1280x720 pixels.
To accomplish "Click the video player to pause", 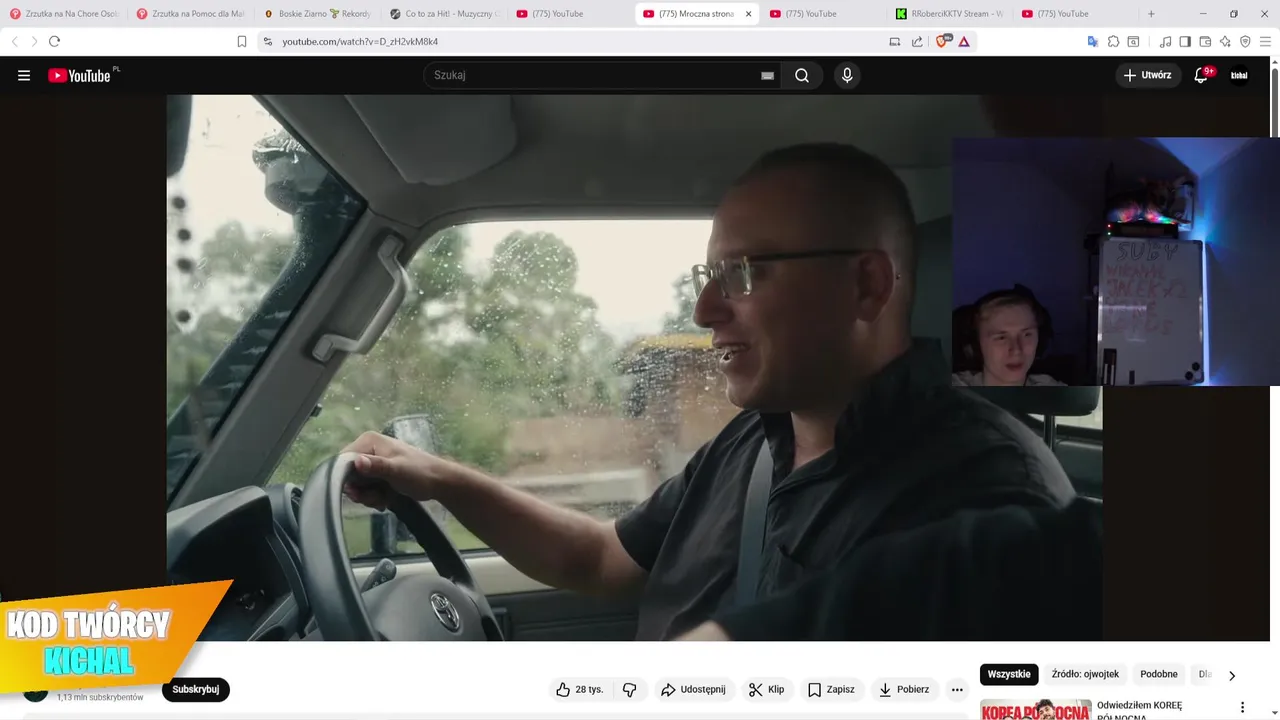I will [634, 367].
